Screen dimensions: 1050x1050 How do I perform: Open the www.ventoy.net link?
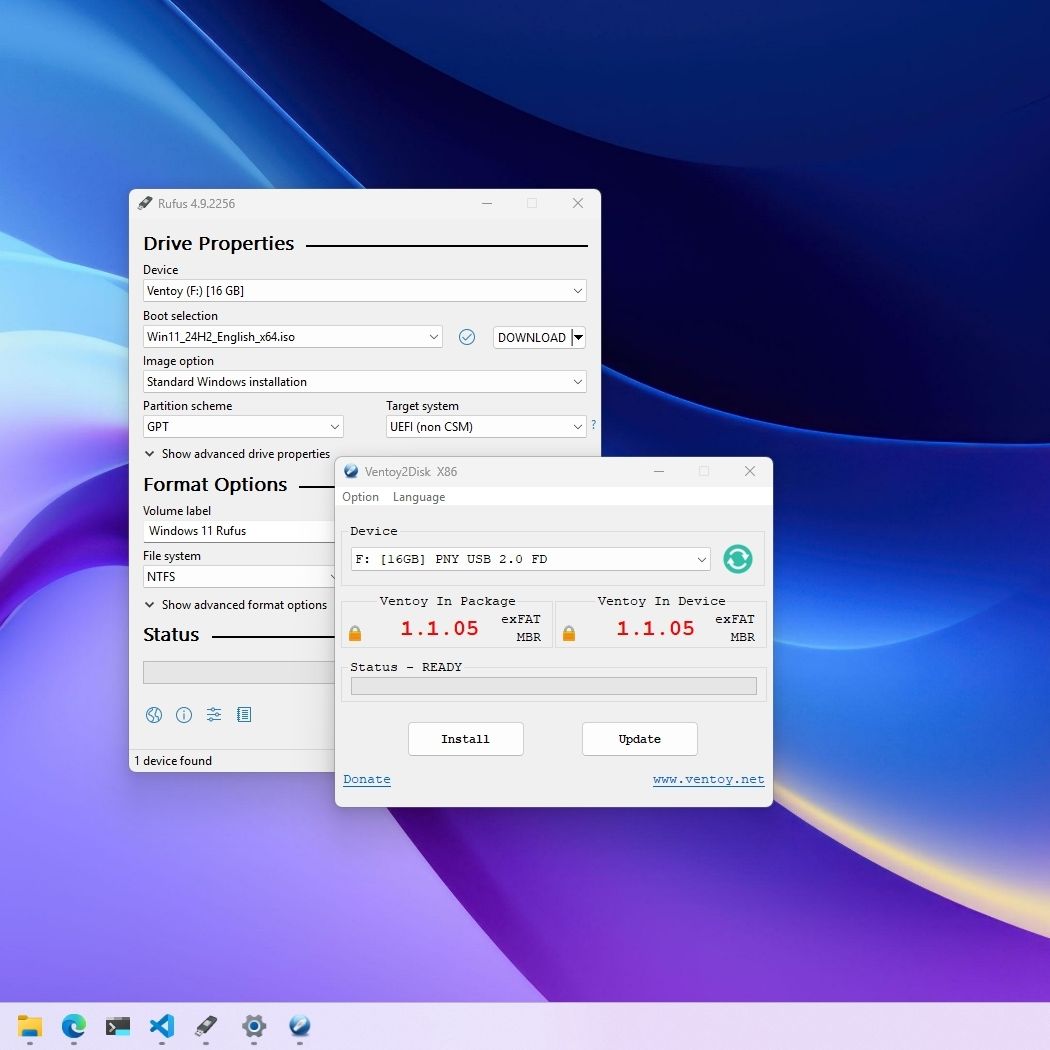click(708, 779)
